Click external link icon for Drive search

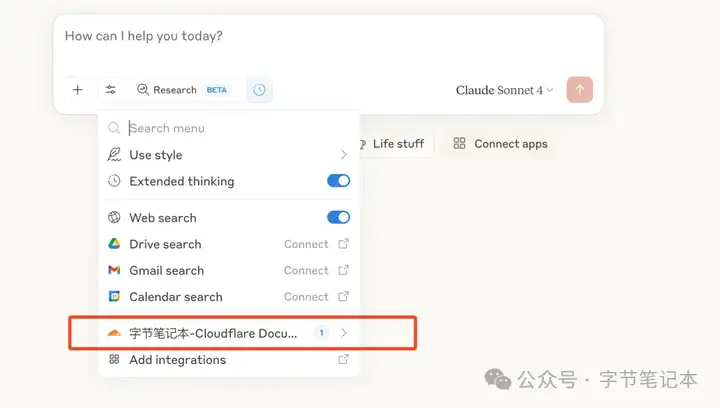pyautogui.click(x=343, y=244)
